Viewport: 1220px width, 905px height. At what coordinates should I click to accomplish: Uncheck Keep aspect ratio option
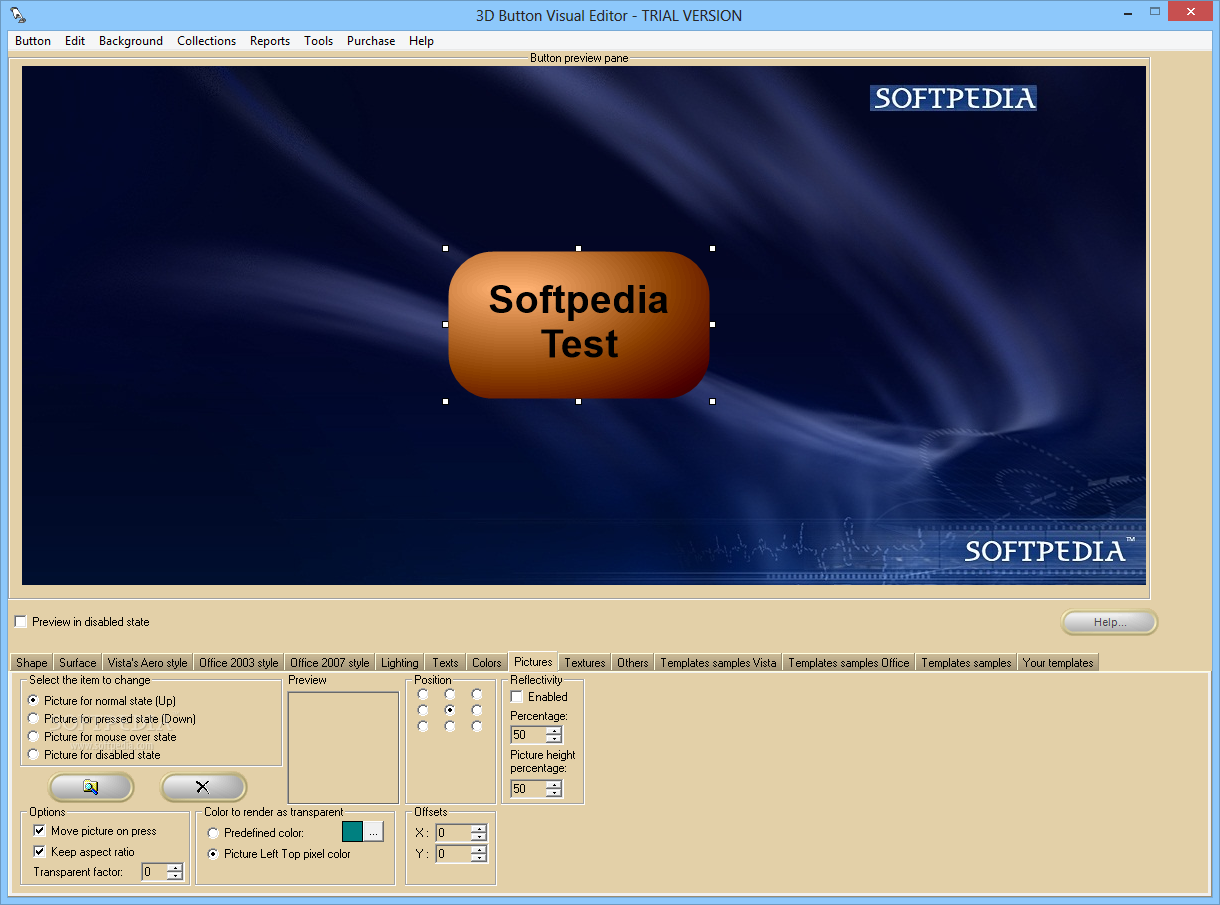point(40,852)
